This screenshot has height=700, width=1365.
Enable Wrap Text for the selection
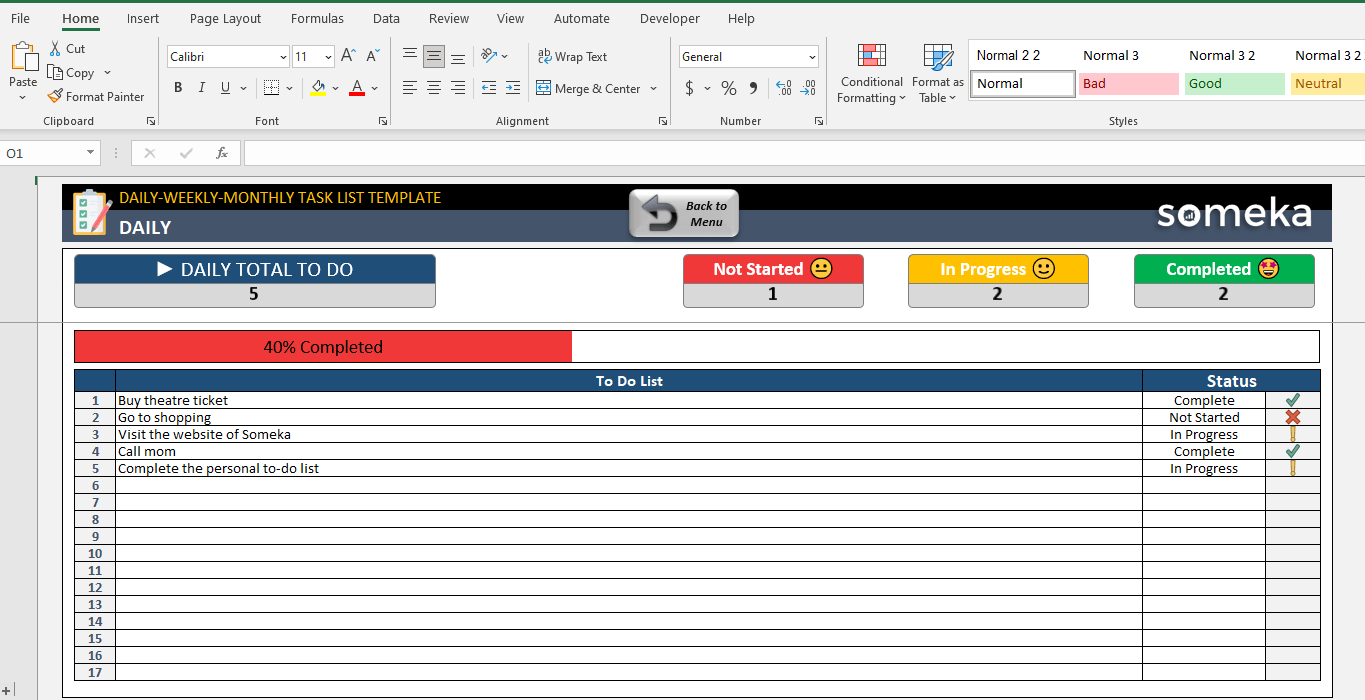click(x=572, y=56)
